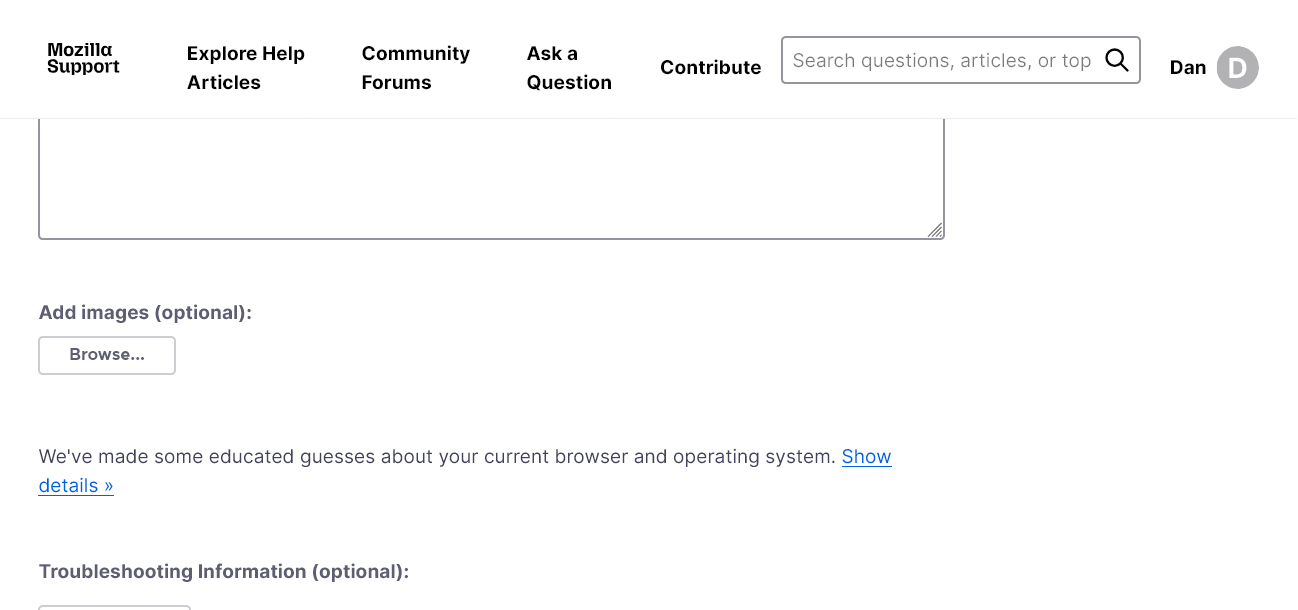The height and width of the screenshot is (610, 1298).
Task: Click the Troubleshooting Information (optional) label
Action: [x=224, y=572]
